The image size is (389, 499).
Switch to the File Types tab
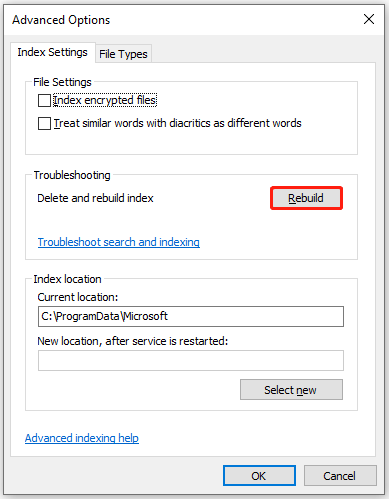[123, 54]
